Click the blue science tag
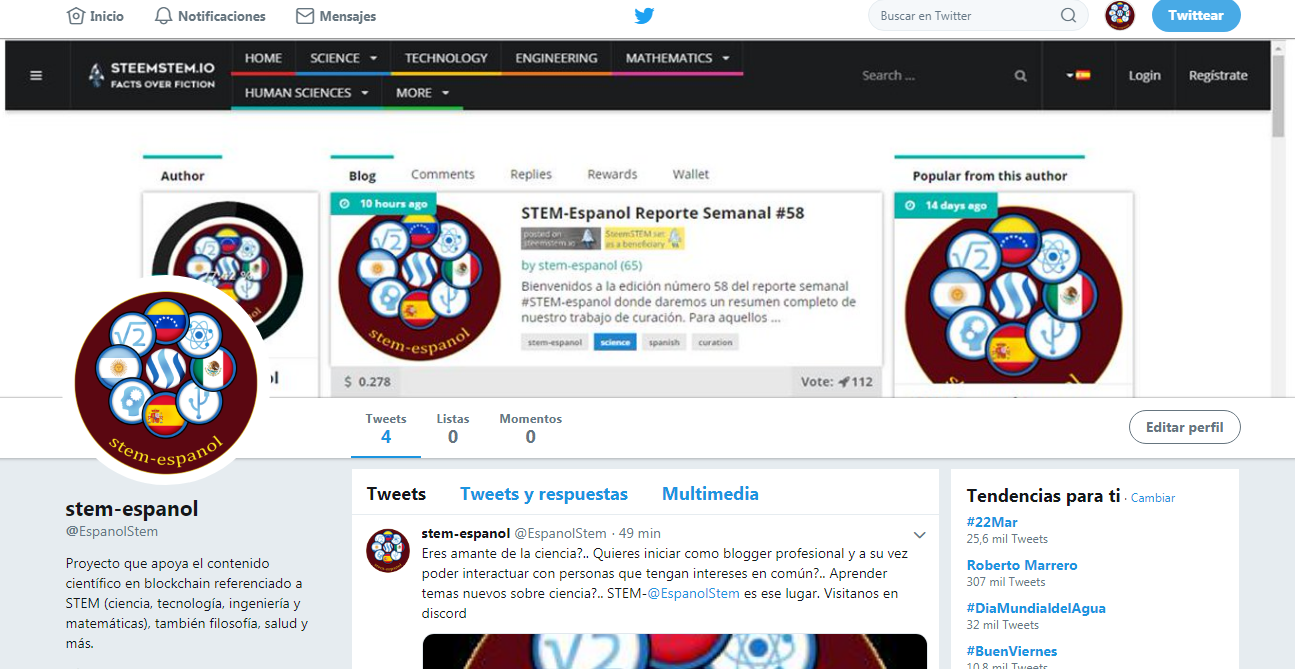1295x669 pixels. [615, 342]
